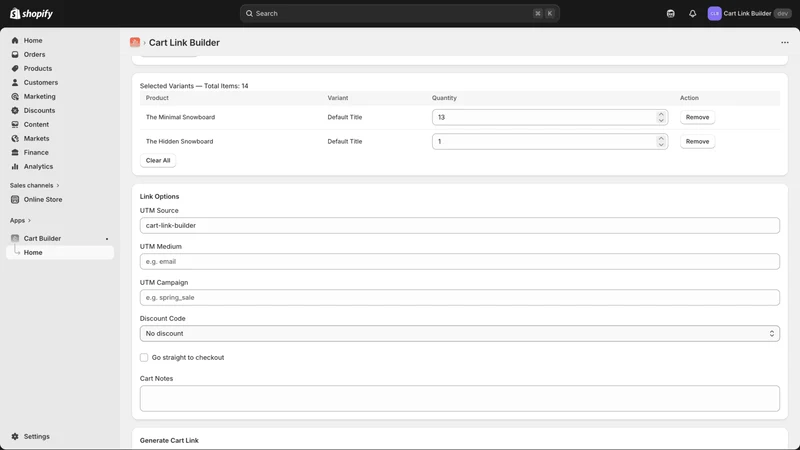Click the Customers person icon
Viewport: 800px width, 450px height.
[x=15, y=82]
